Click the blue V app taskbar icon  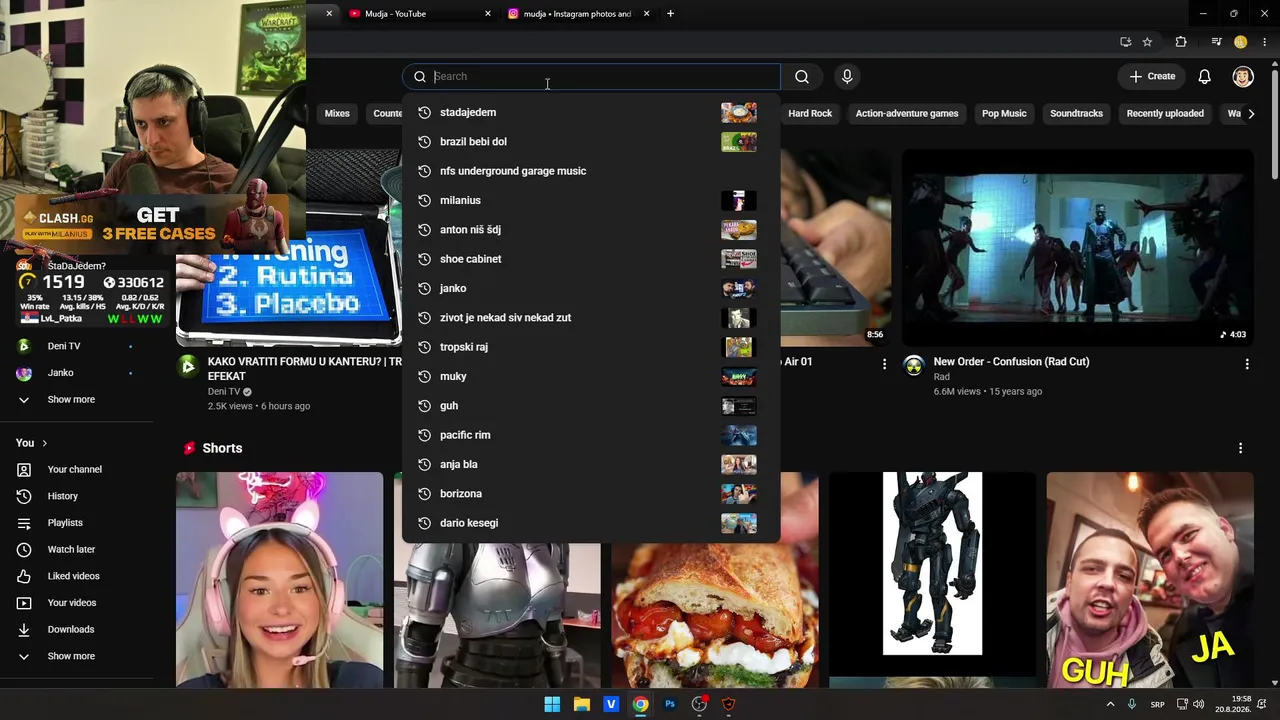(x=611, y=704)
